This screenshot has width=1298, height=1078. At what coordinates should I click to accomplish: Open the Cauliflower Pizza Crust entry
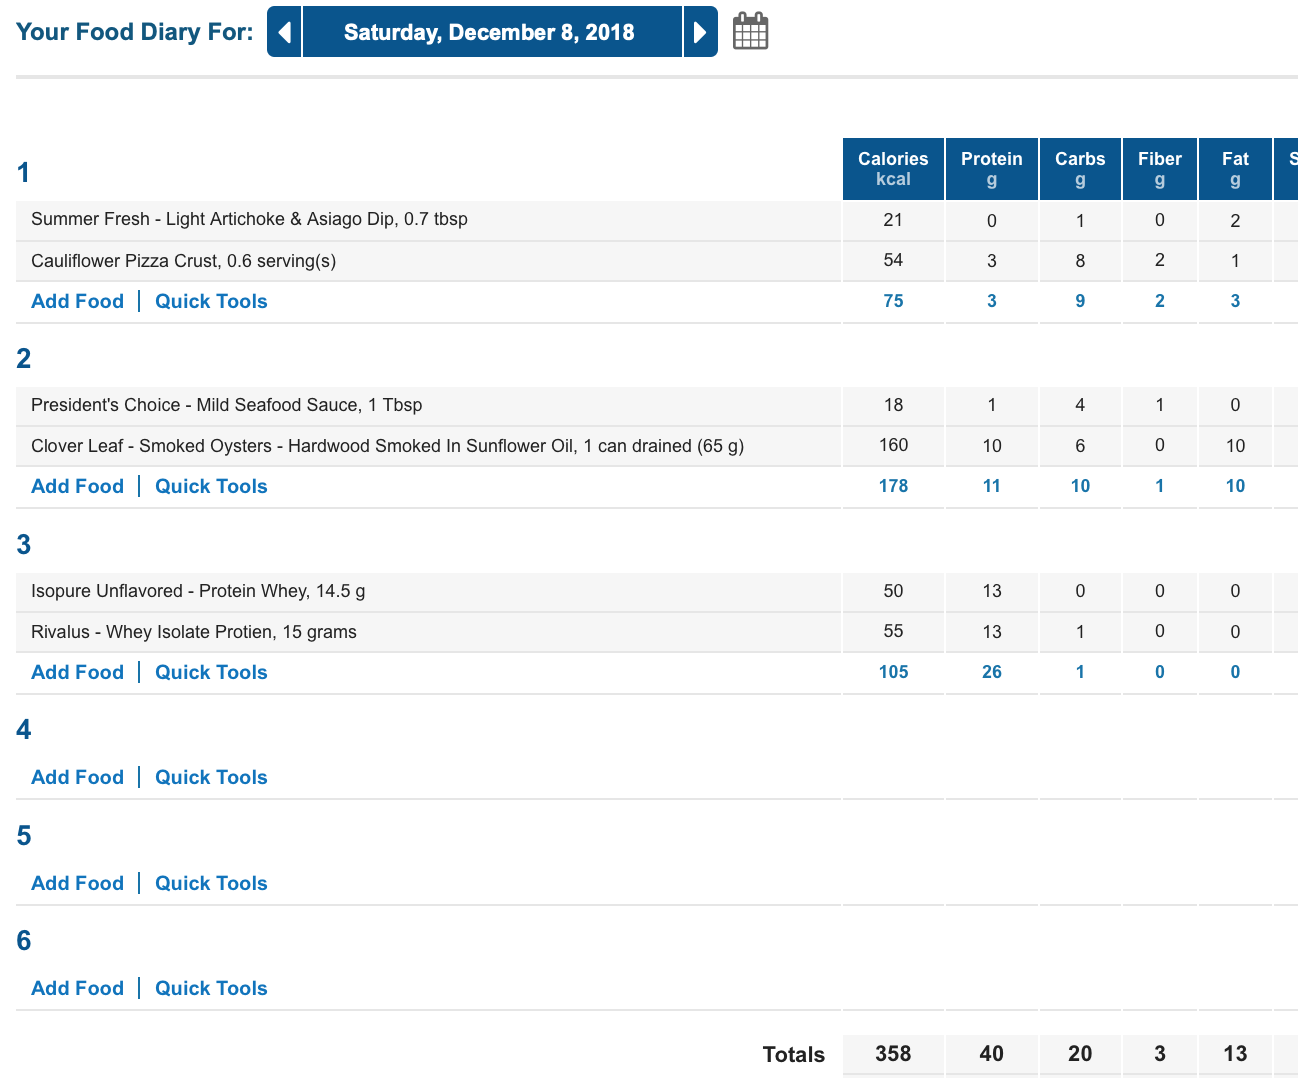pos(183,261)
